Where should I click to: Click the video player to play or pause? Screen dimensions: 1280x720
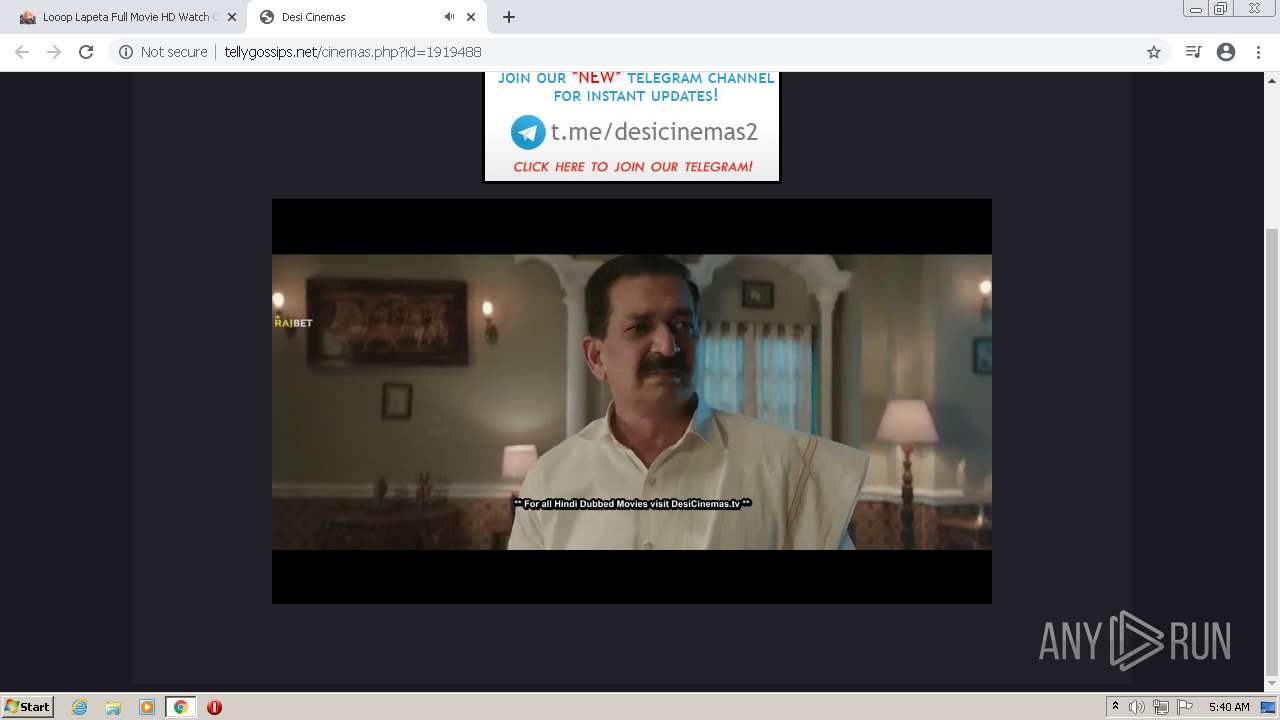point(632,401)
